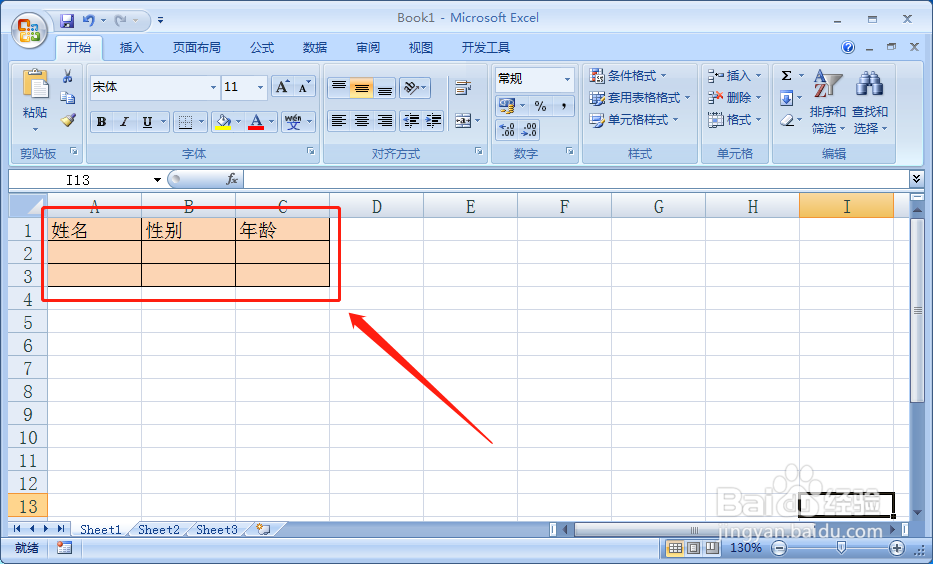Click the Cut scissors icon
933x564 pixels.
(x=68, y=76)
